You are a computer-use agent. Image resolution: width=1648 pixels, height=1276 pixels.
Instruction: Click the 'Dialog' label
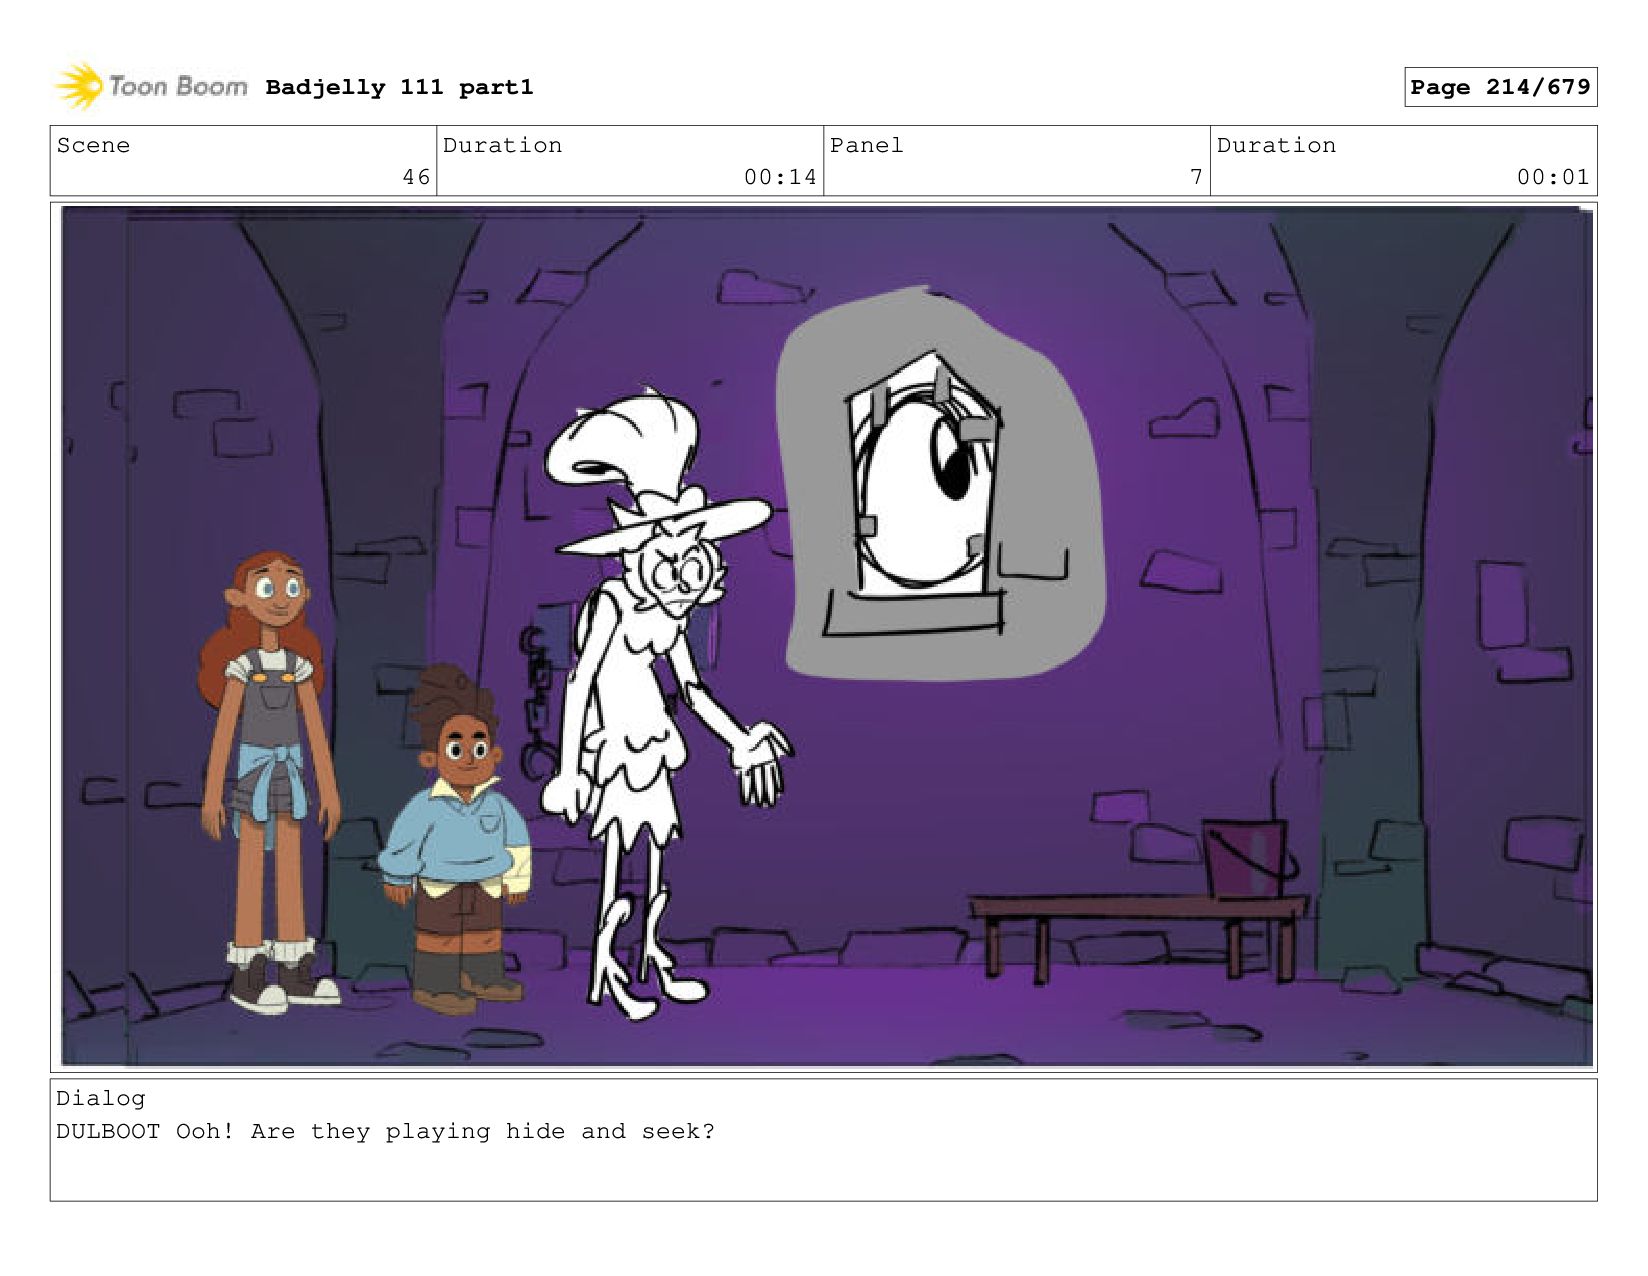(x=100, y=1098)
